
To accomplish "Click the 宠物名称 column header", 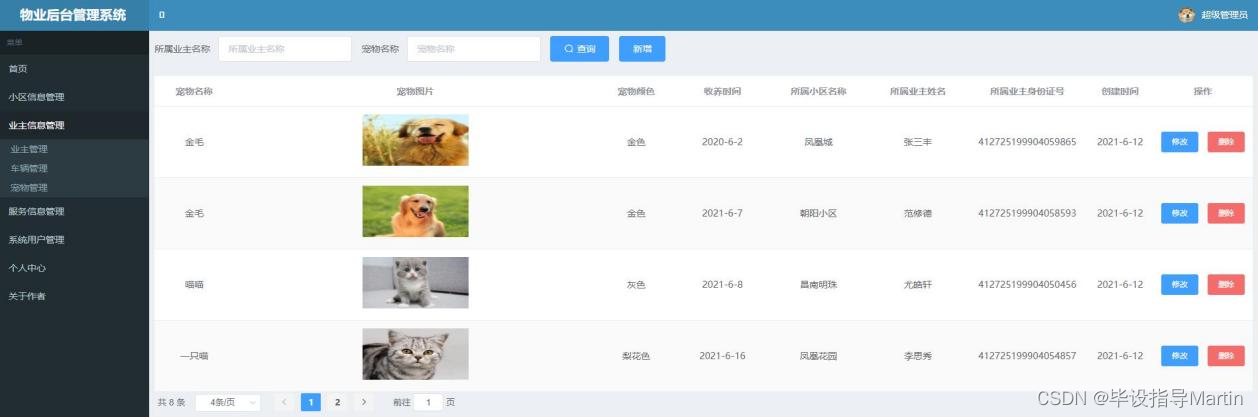I will point(194,91).
